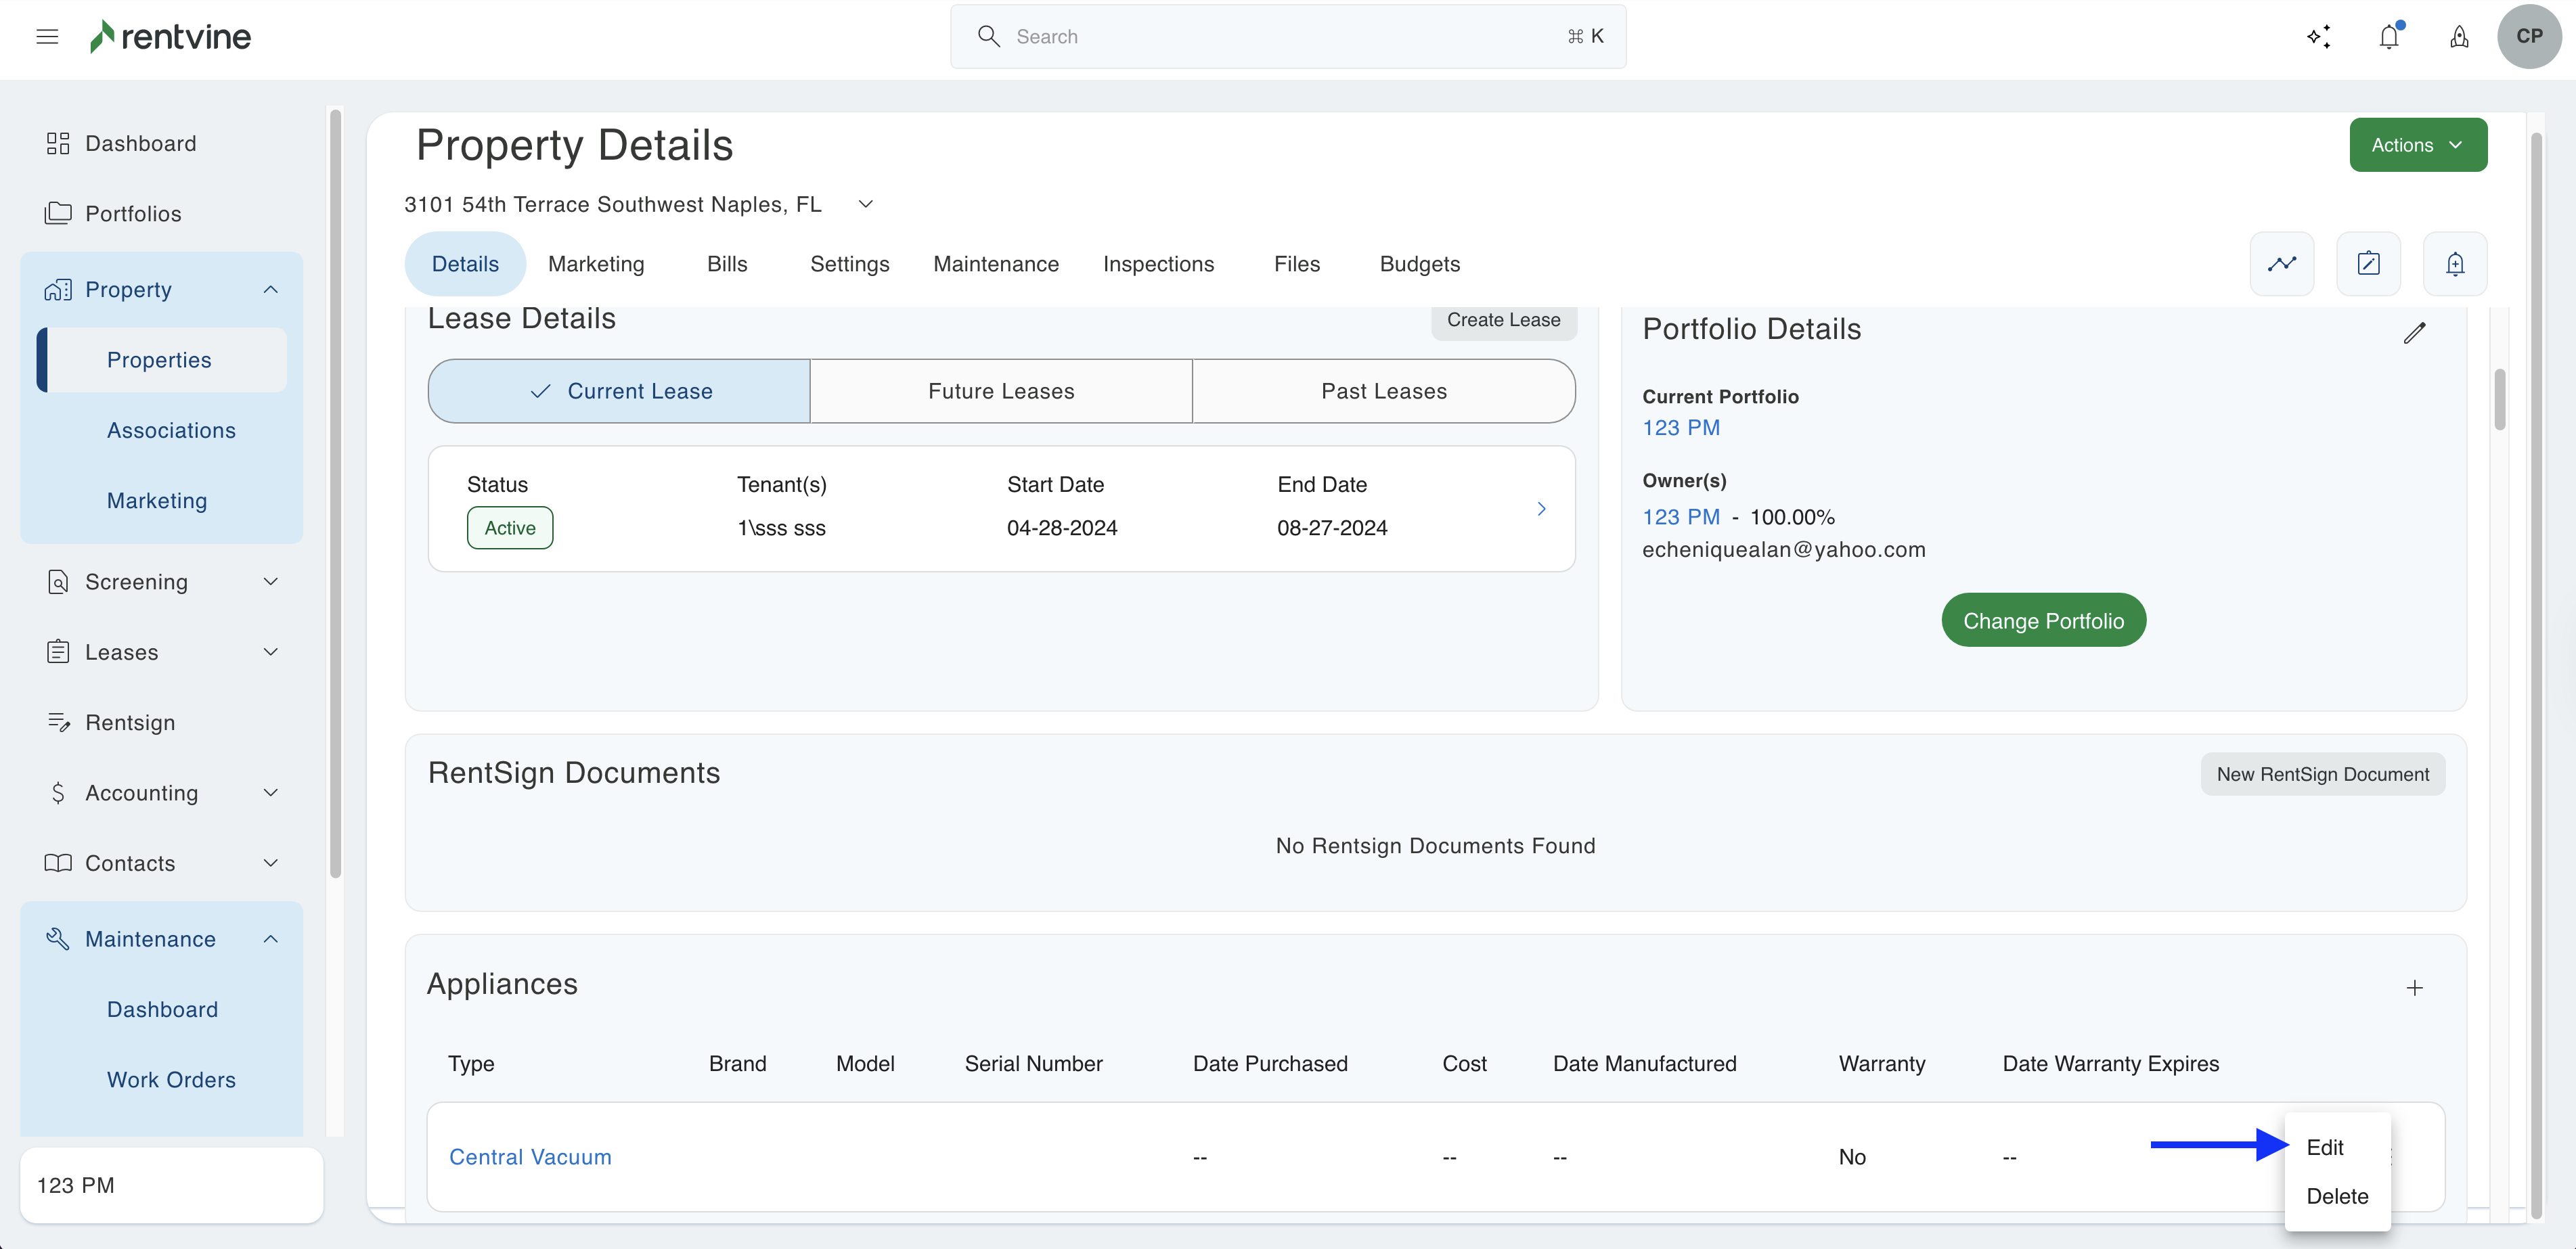Click the rocket icon in header

coord(2459,37)
